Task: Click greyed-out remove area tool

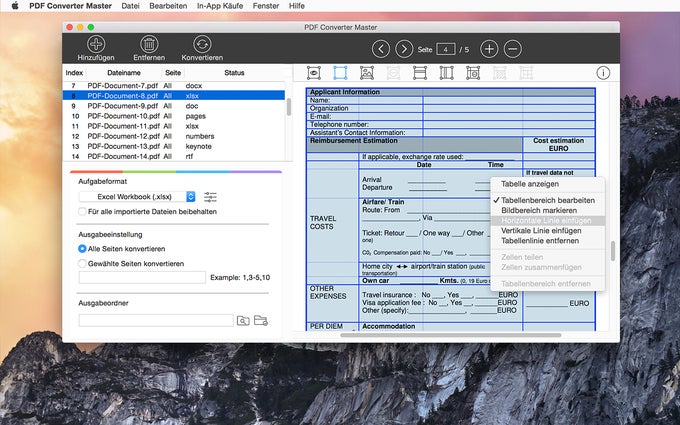Action: click(x=393, y=73)
